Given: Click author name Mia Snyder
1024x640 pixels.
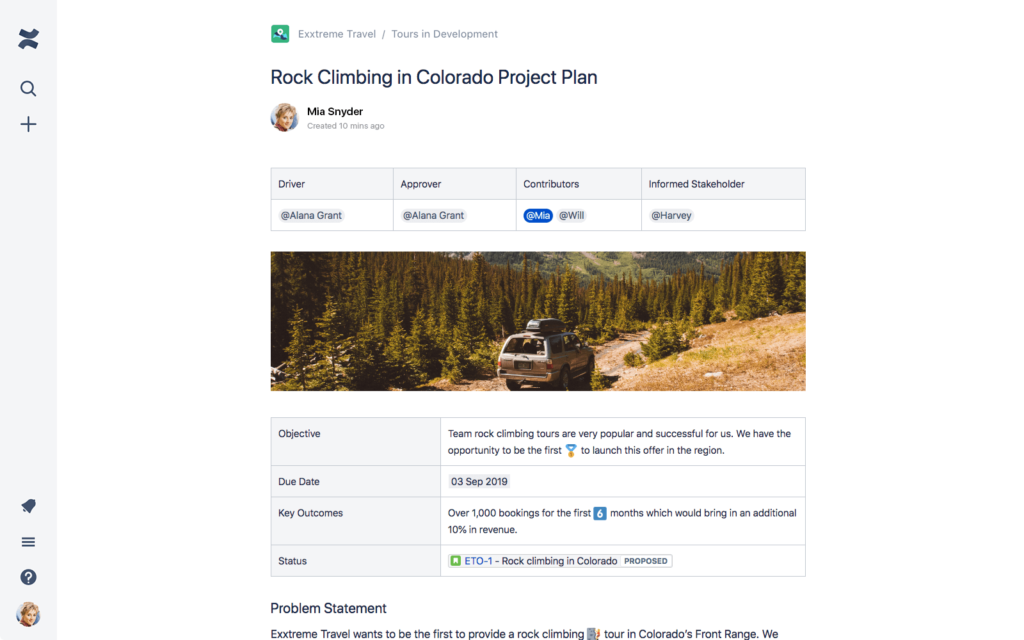Looking at the screenshot, I should point(334,110).
